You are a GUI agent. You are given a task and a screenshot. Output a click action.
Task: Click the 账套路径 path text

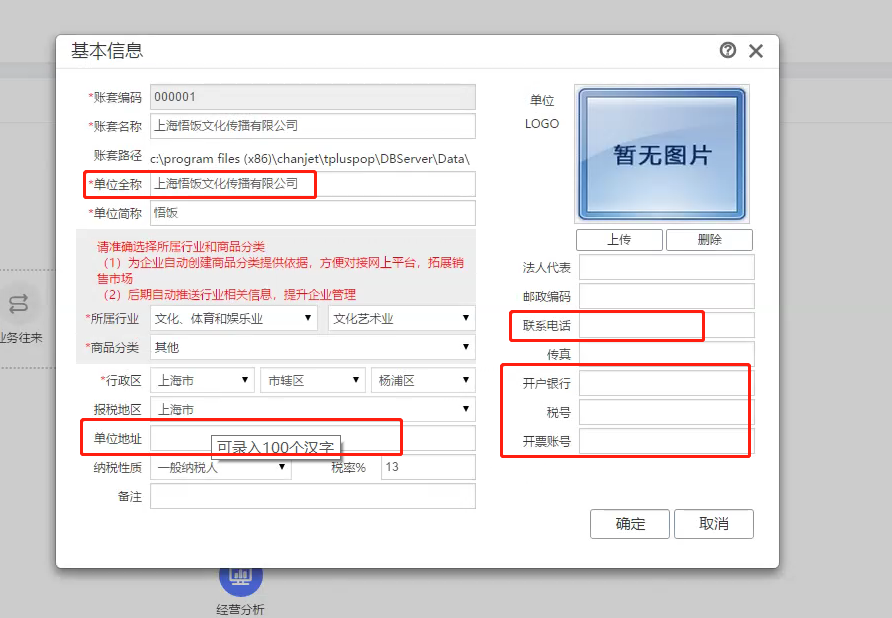pyautogui.click(x=310, y=159)
